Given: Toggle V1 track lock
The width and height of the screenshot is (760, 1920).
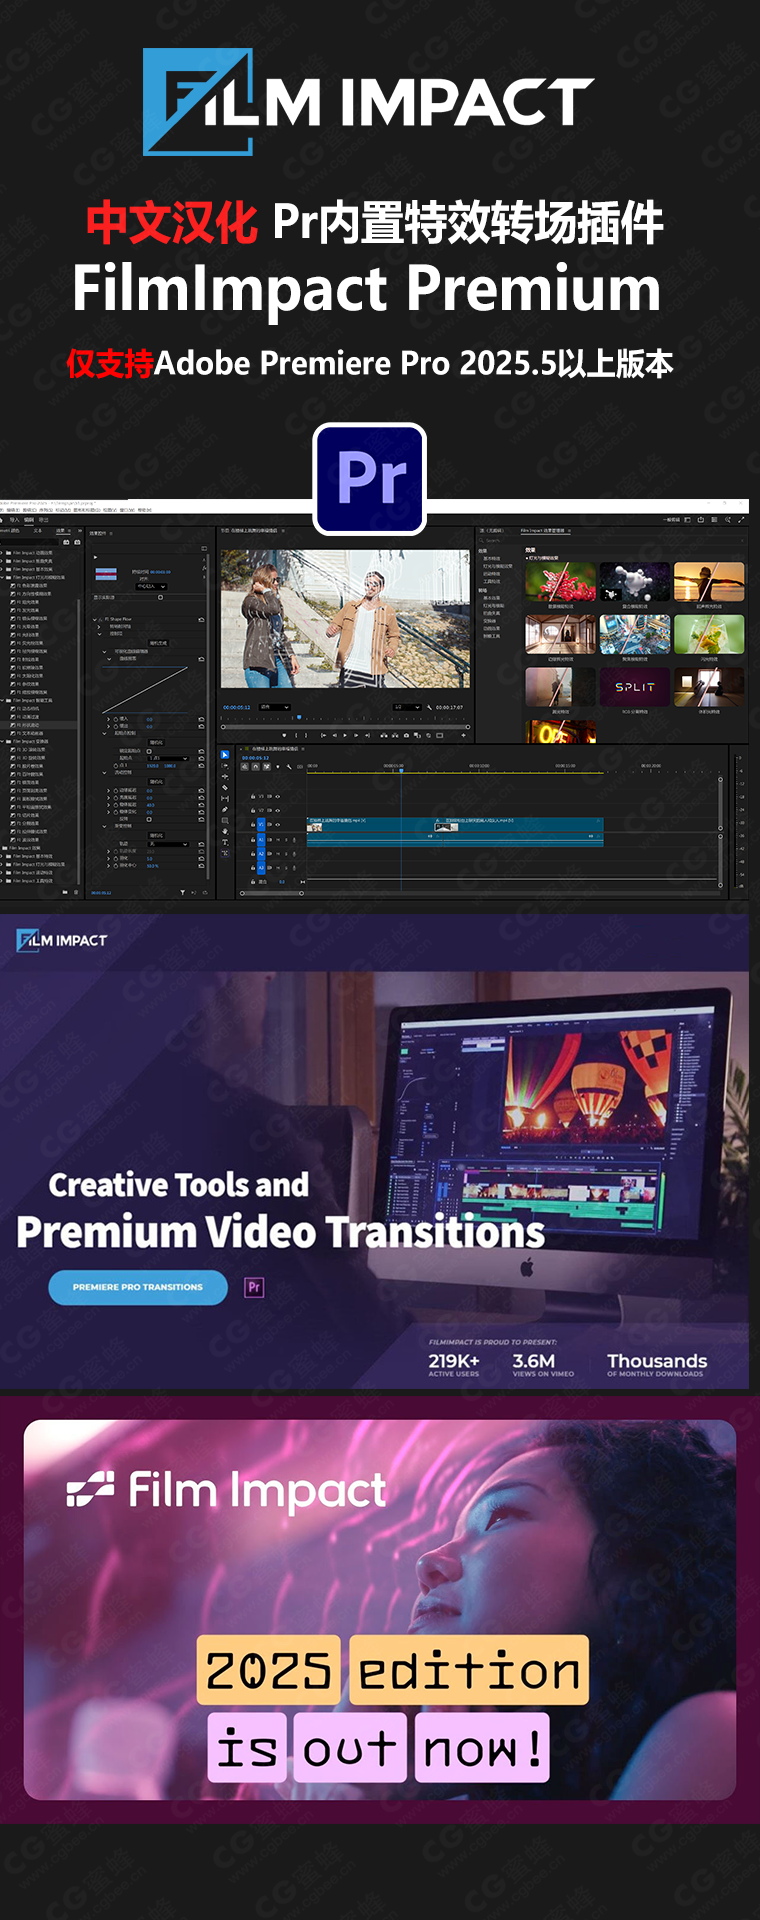Looking at the screenshot, I should pyautogui.click(x=253, y=825).
